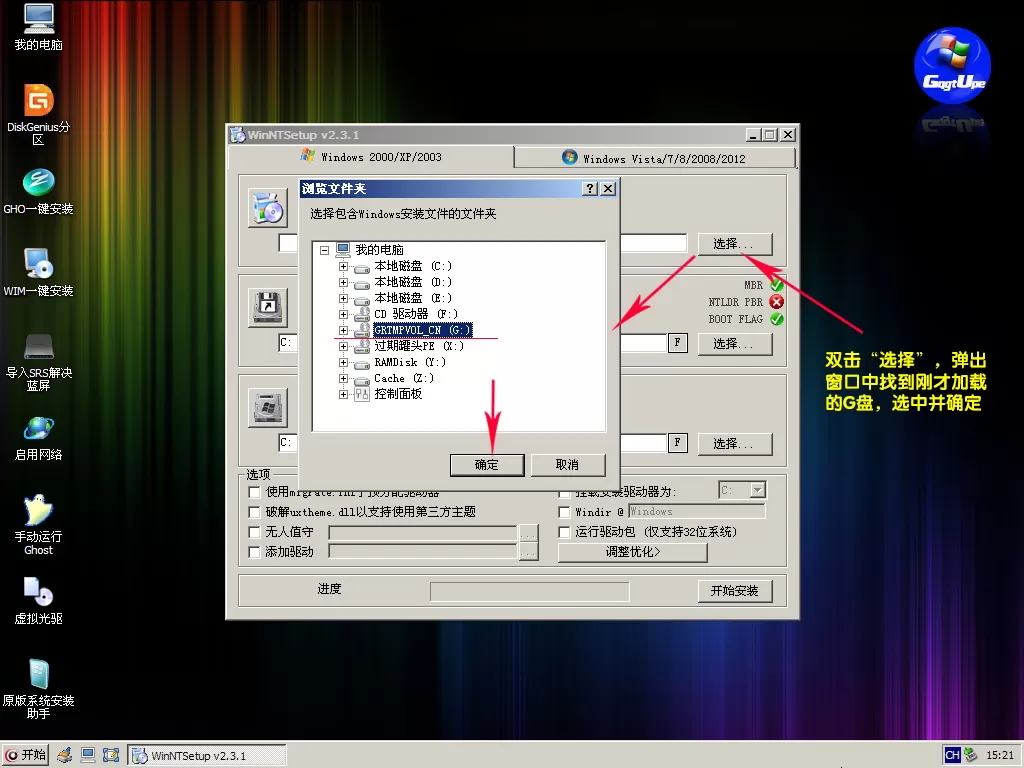
Task: Check the 添加驱动 add driver option
Action: [255, 552]
